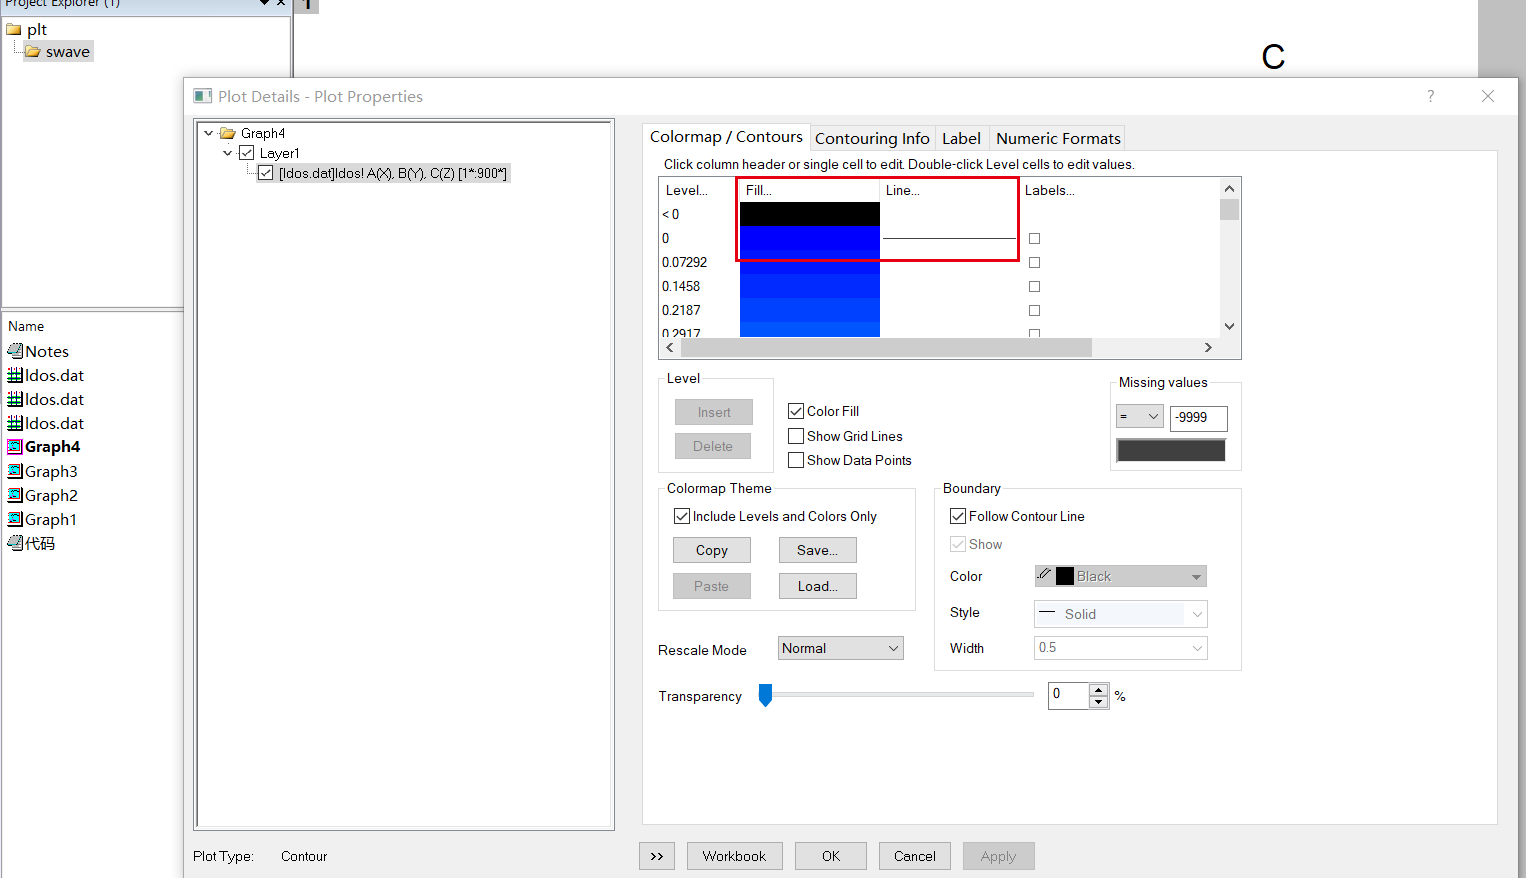Enable Show Grid Lines

click(796, 436)
